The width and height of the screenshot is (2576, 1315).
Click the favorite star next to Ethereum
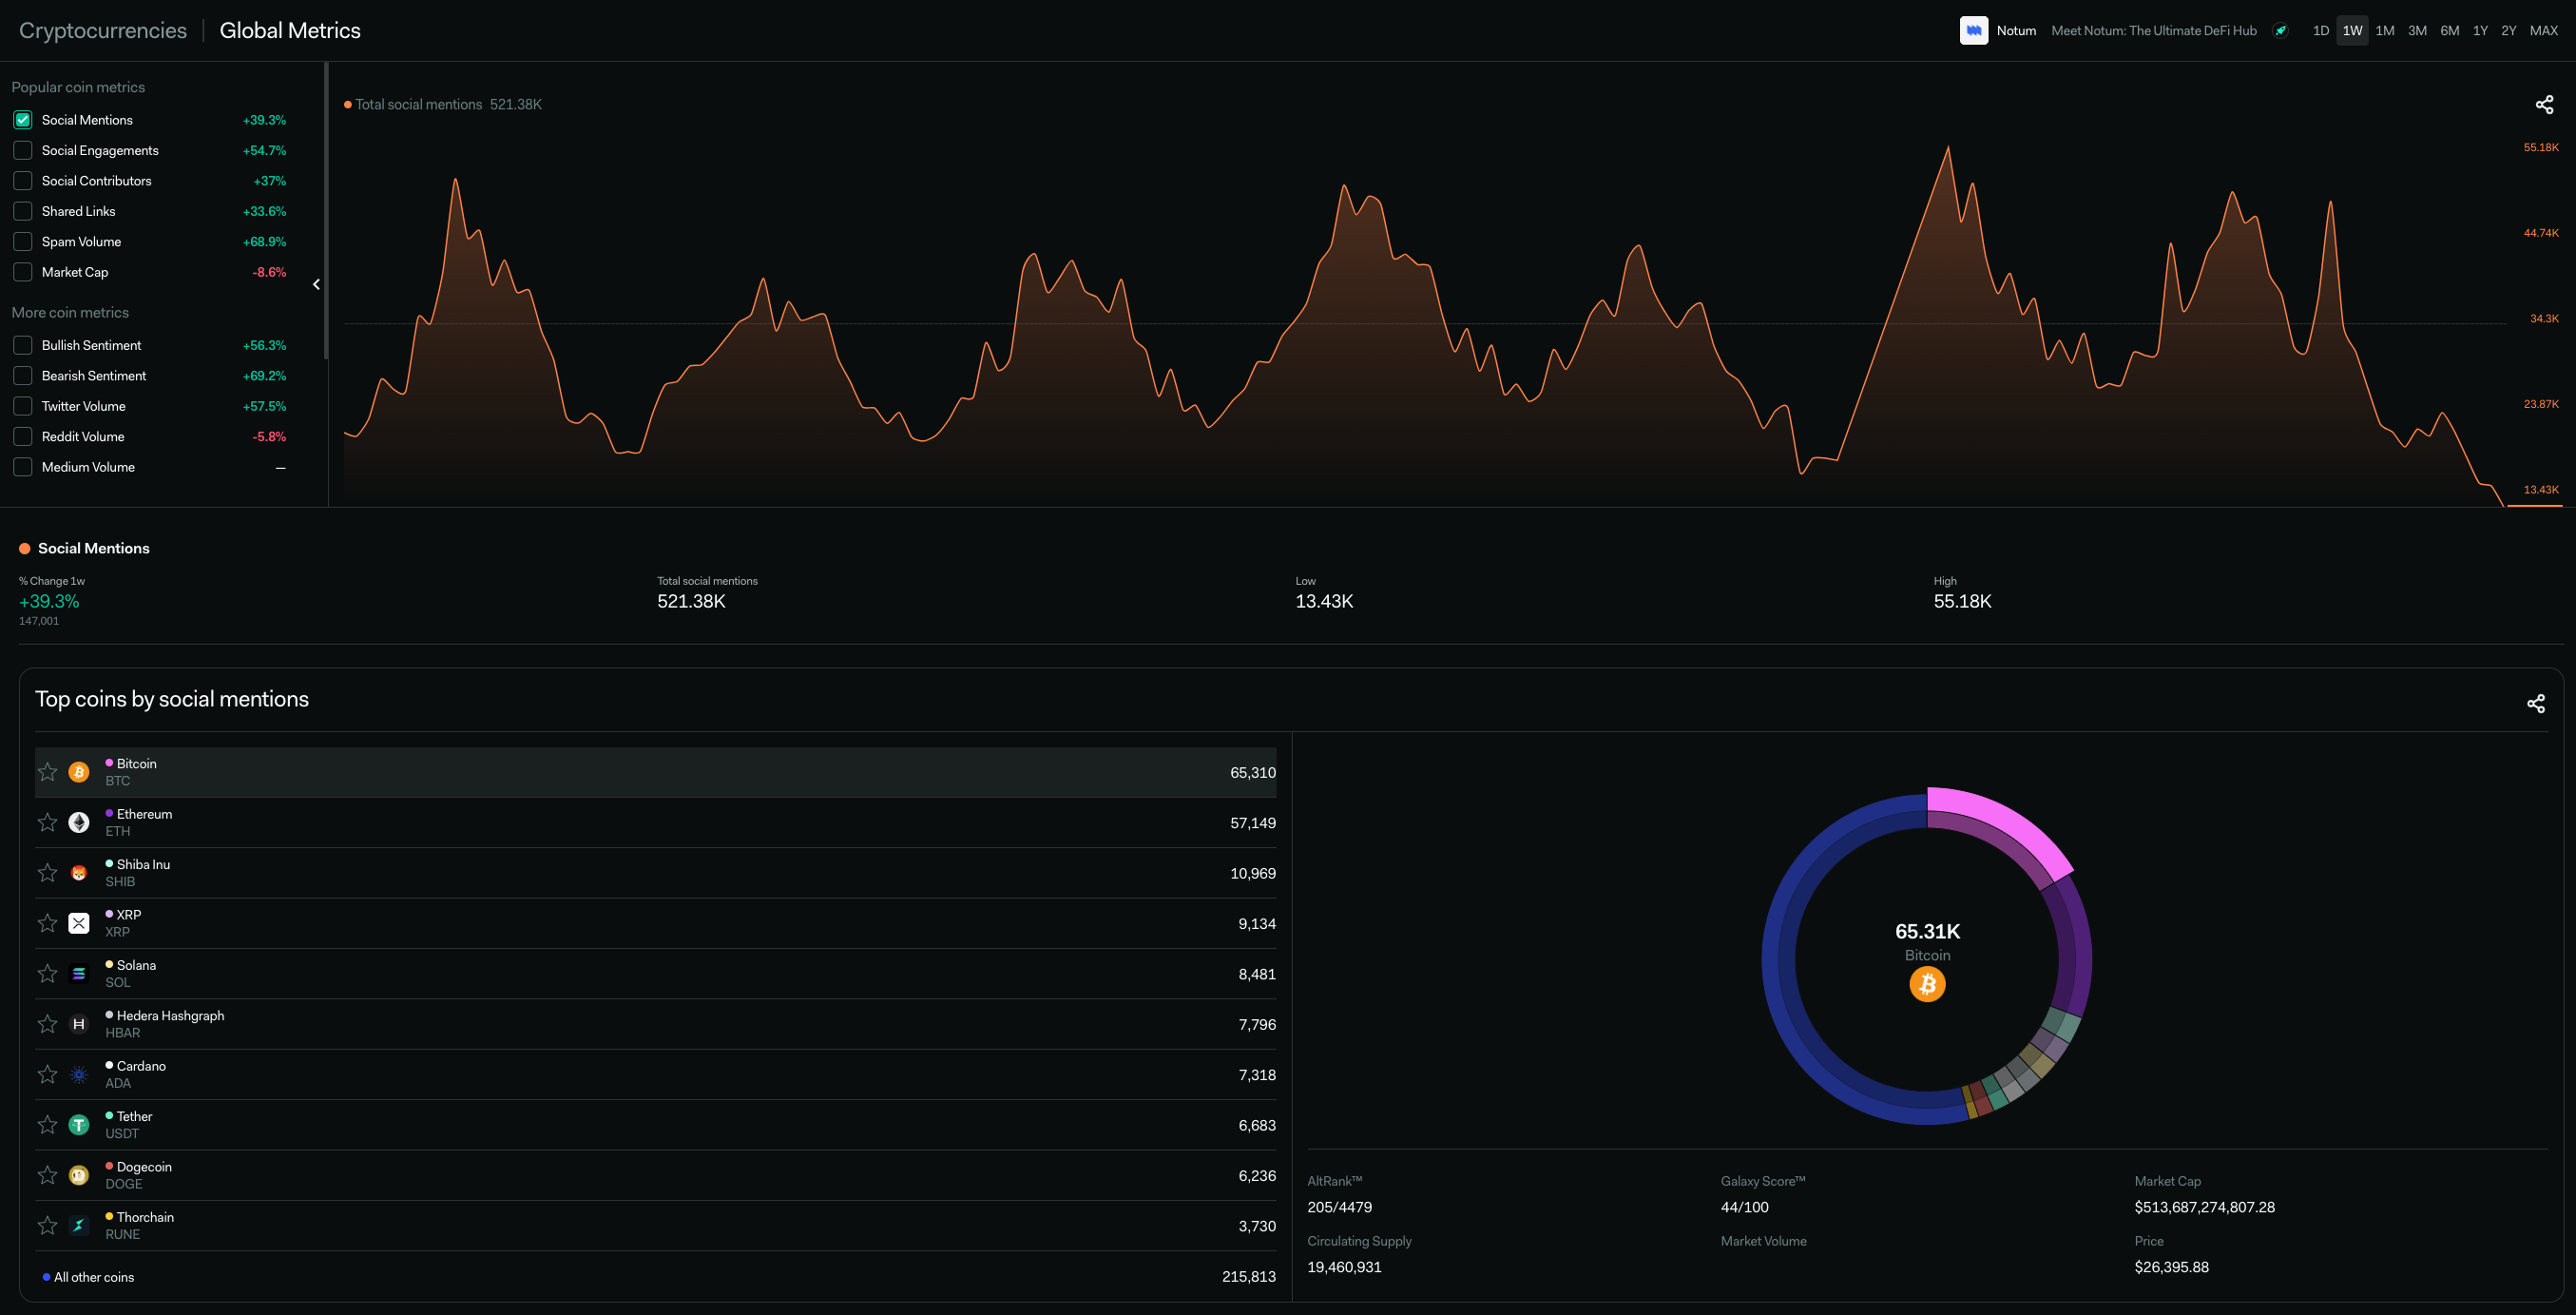pos(47,822)
